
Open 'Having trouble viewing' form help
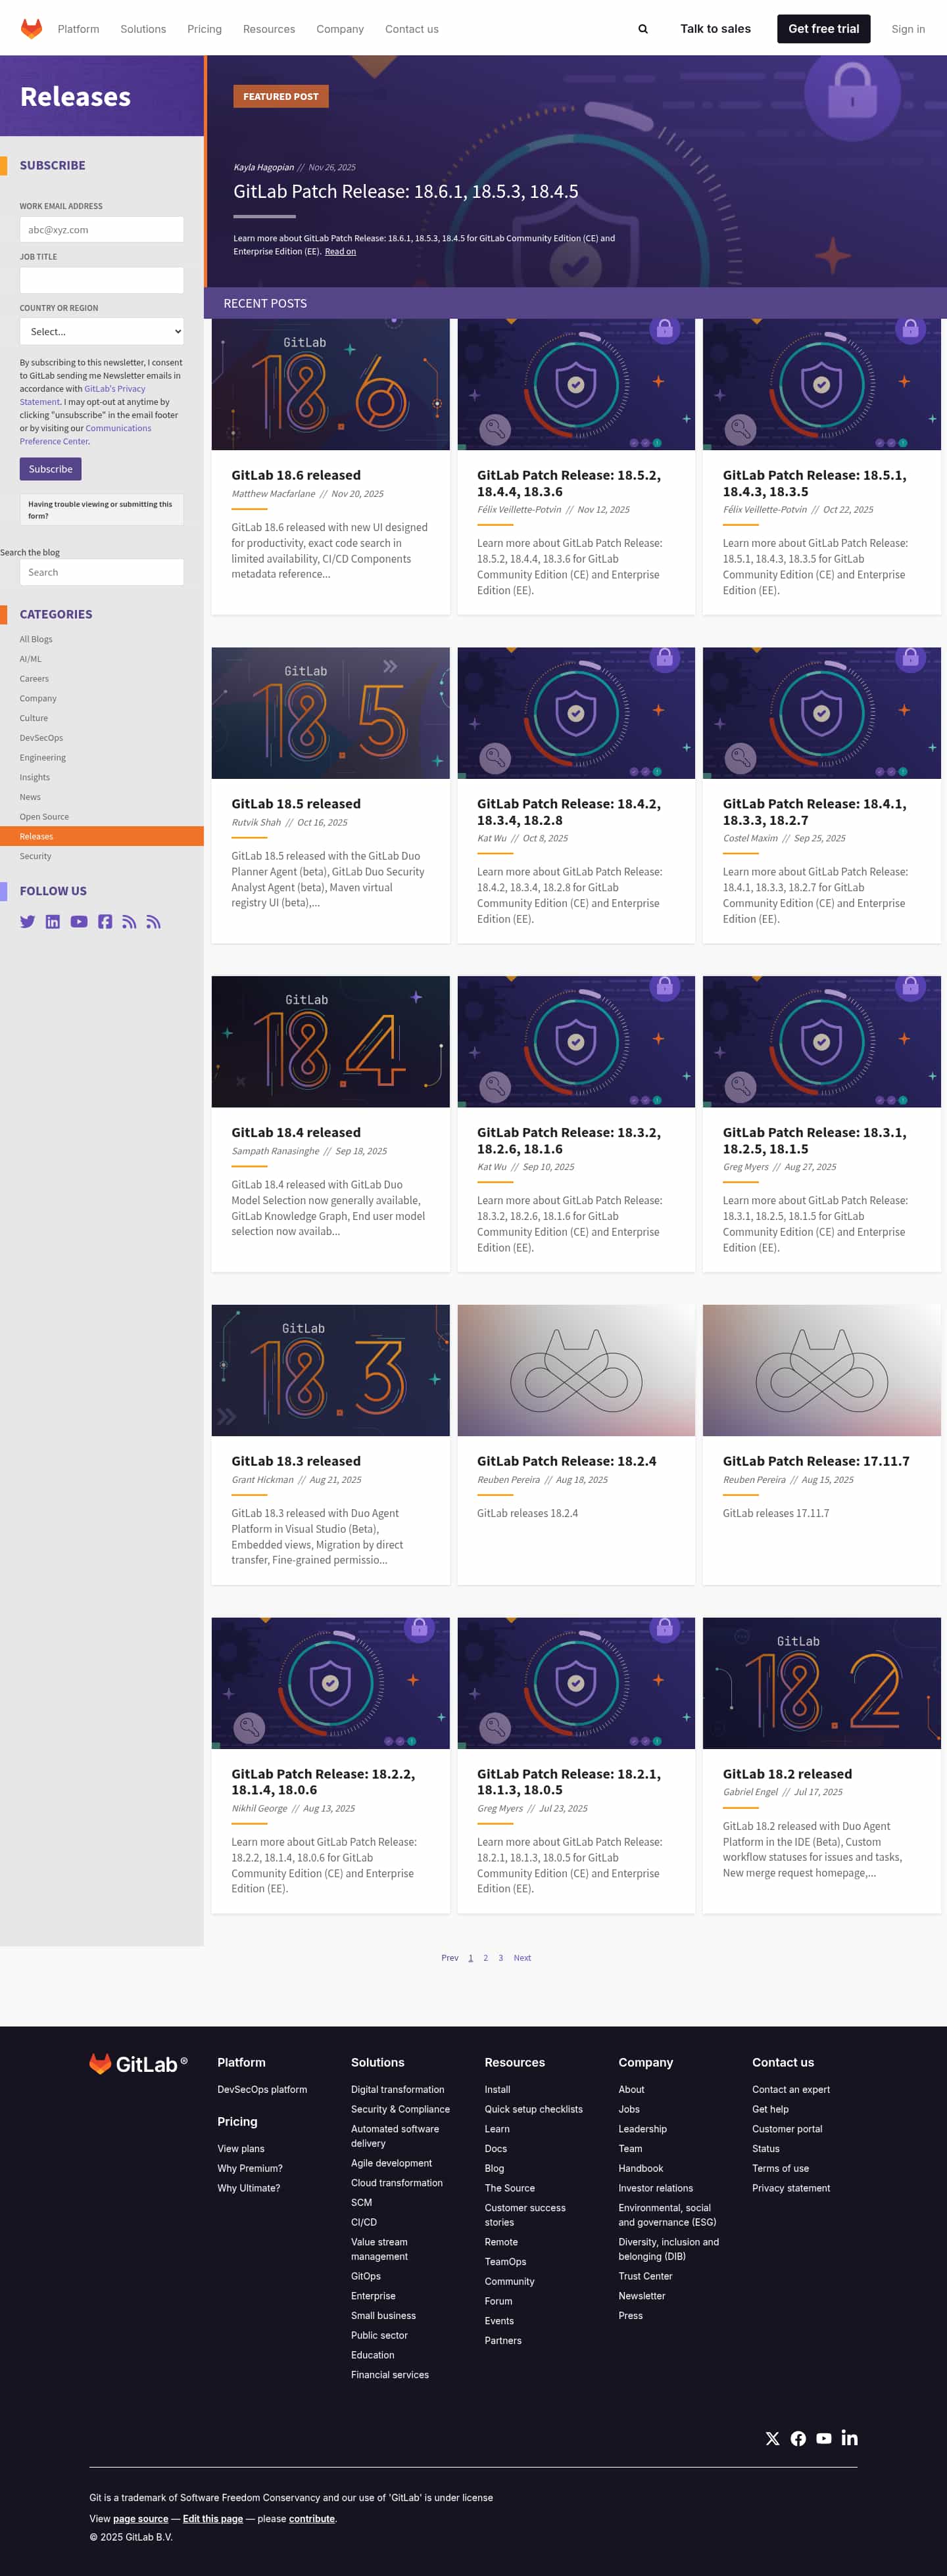click(x=102, y=510)
